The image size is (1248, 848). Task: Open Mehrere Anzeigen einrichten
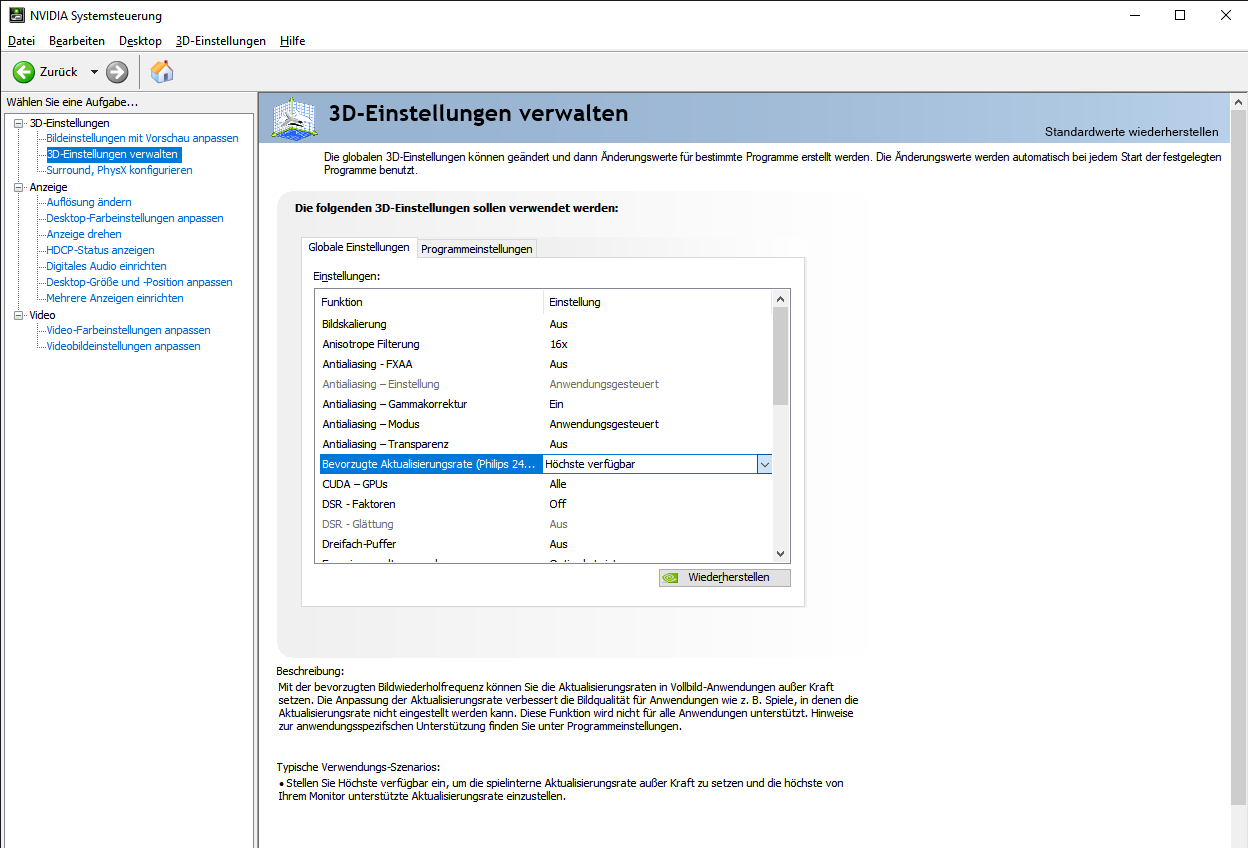click(x=115, y=298)
